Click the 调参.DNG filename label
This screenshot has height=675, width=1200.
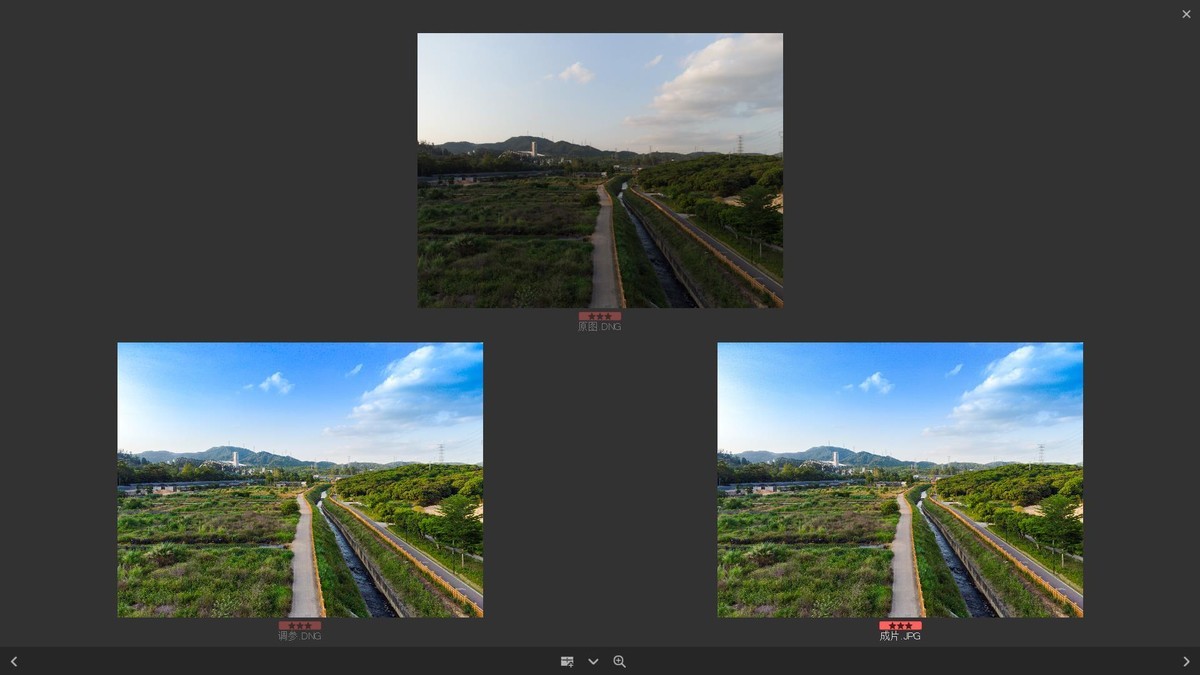[x=300, y=636]
